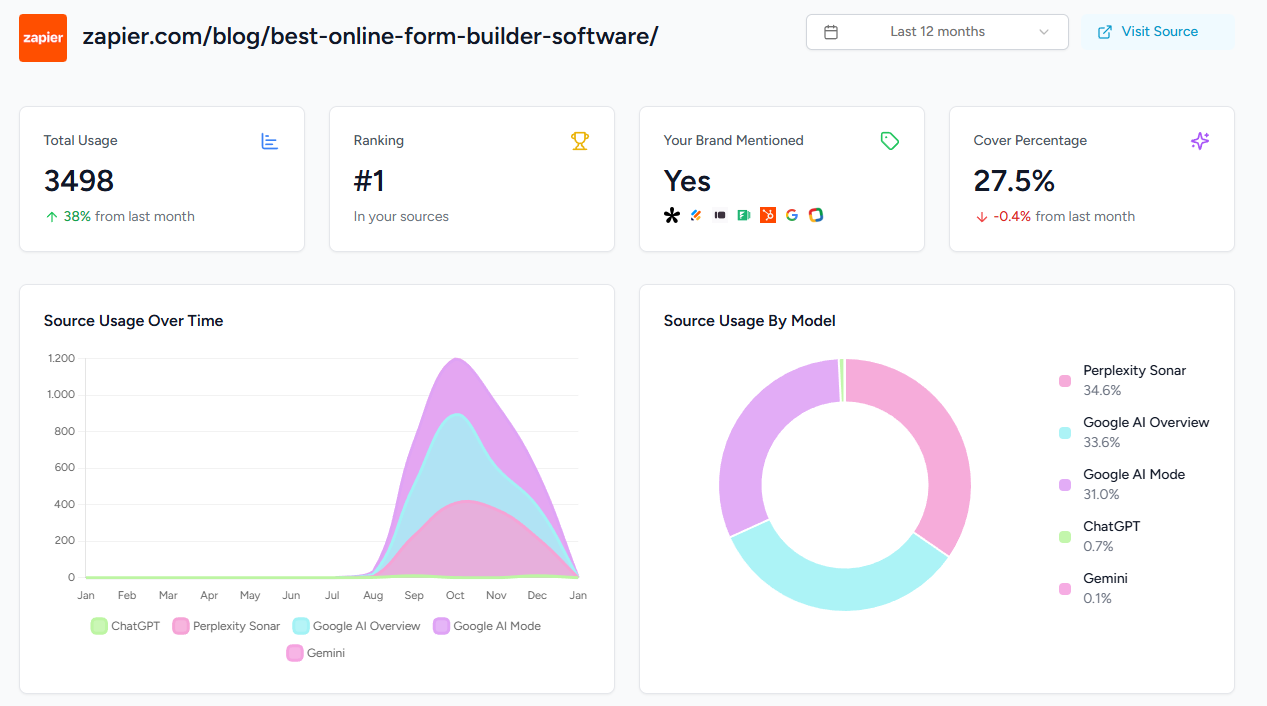The height and width of the screenshot is (706, 1267).
Task: Click the green tag icon in Brand Mentioned card
Action: point(890,141)
